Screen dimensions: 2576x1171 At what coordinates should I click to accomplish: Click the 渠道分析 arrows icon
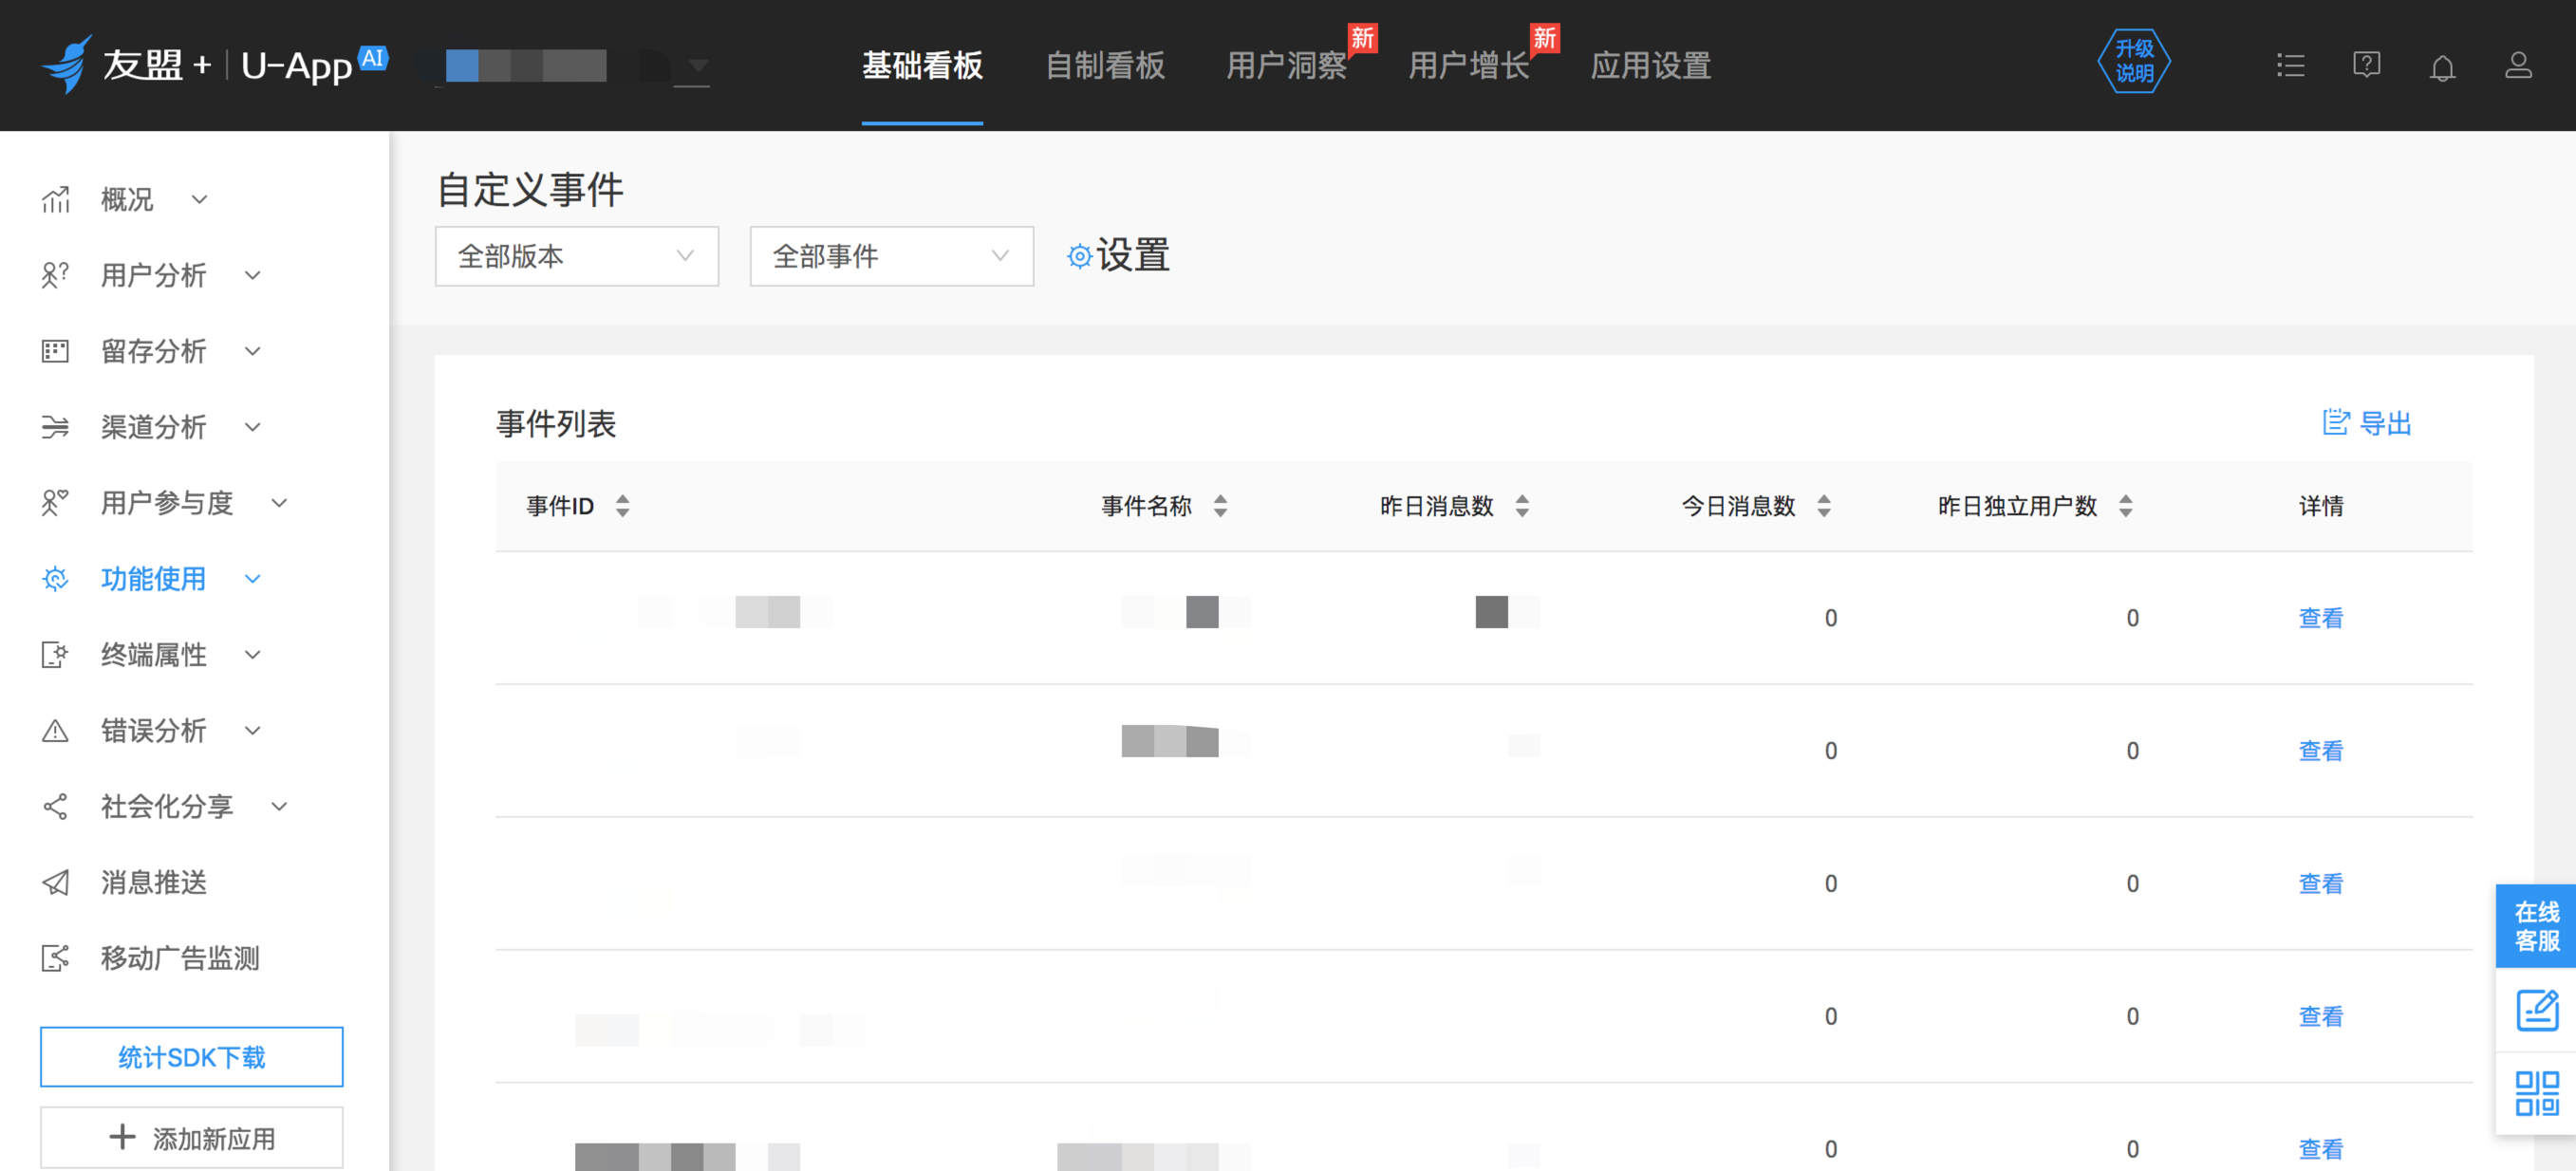pyautogui.click(x=55, y=427)
